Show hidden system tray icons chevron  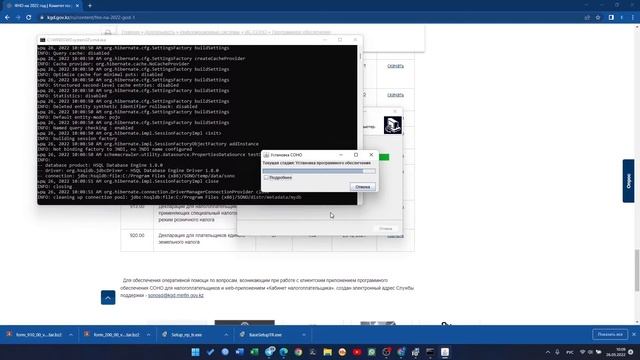click(x=548, y=352)
